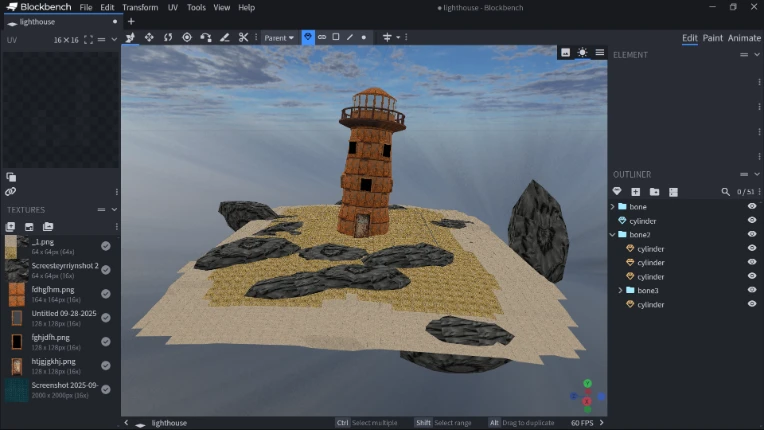Switch to face selection mode
This screenshot has height=430, width=764.
tap(336, 37)
